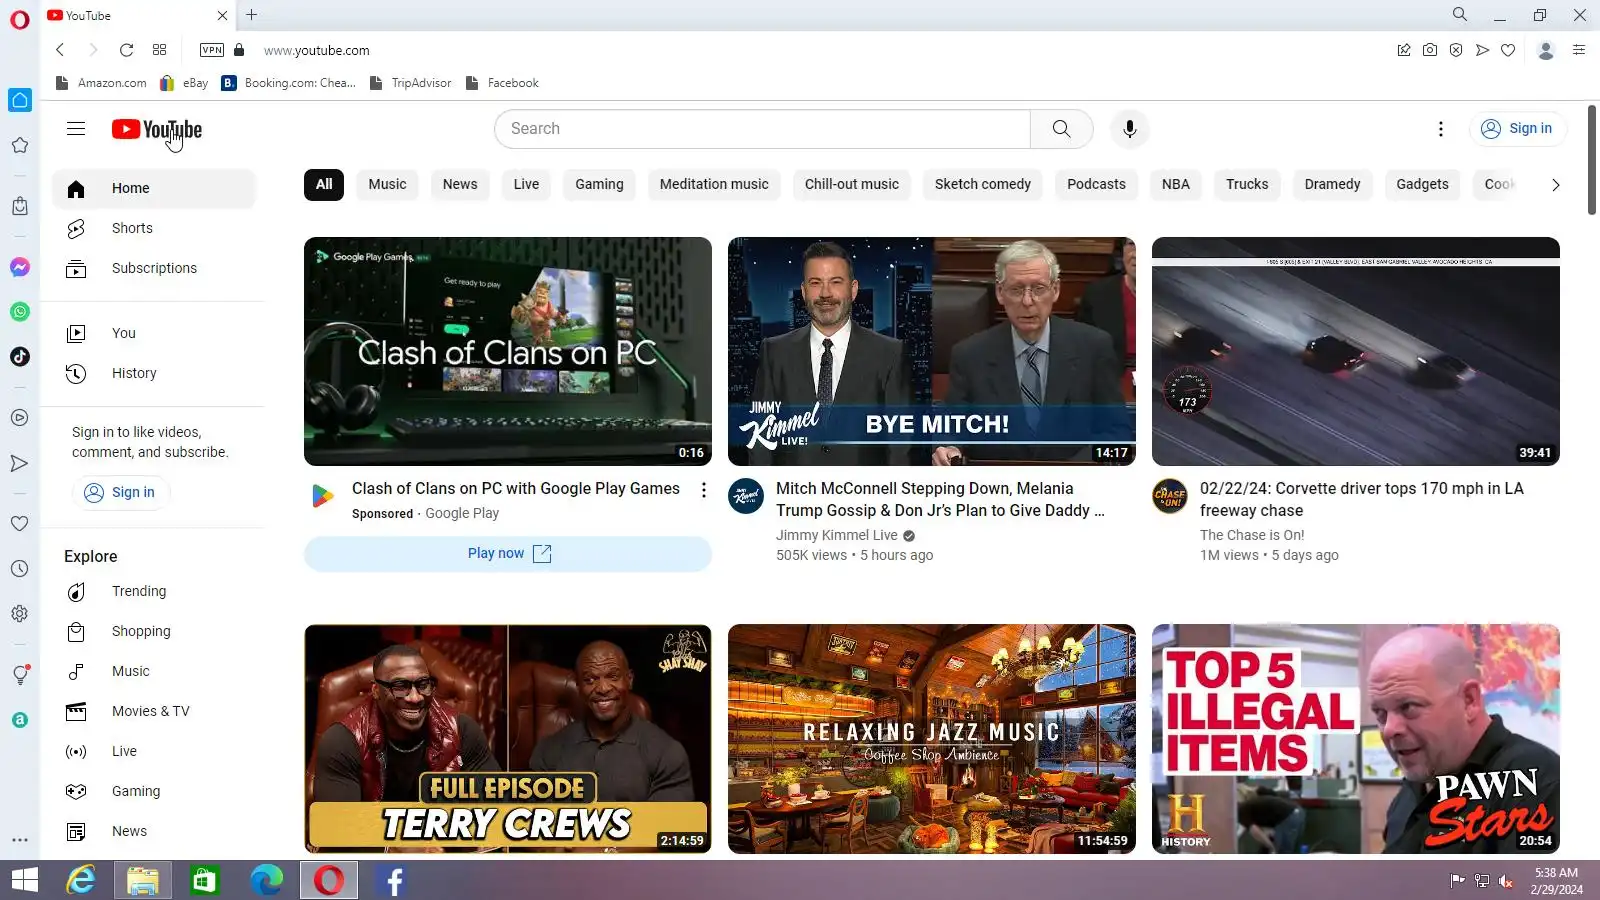Click Sign in button at top right
Image resolution: width=1600 pixels, height=900 pixels.
pyautogui.click(x=1517, y=129)
